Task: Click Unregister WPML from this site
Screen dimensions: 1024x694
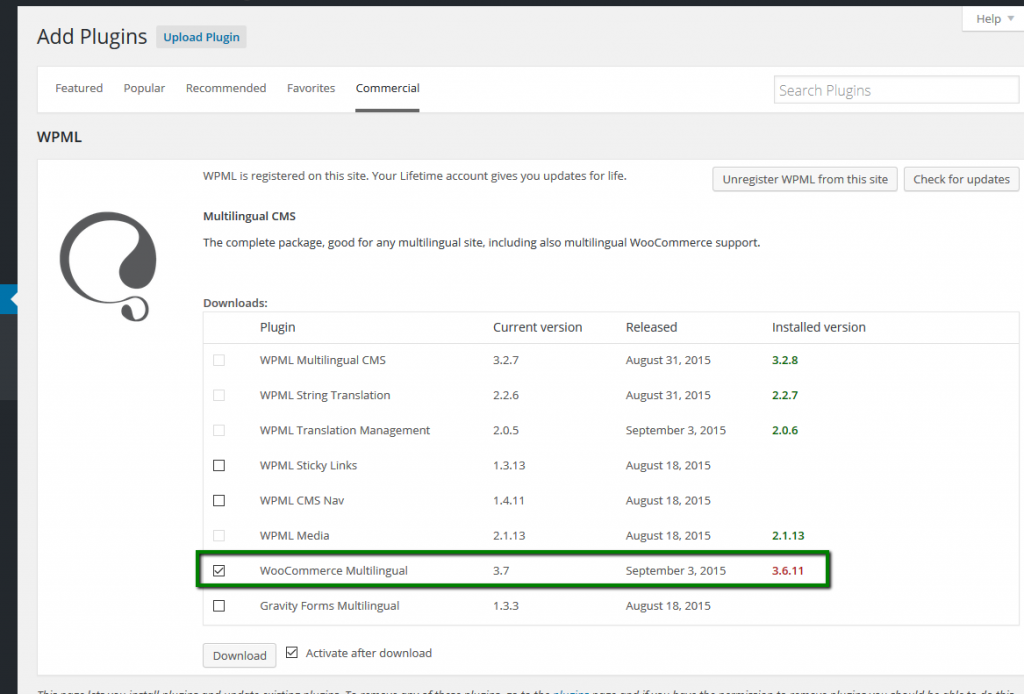Action: pos(805,180)
